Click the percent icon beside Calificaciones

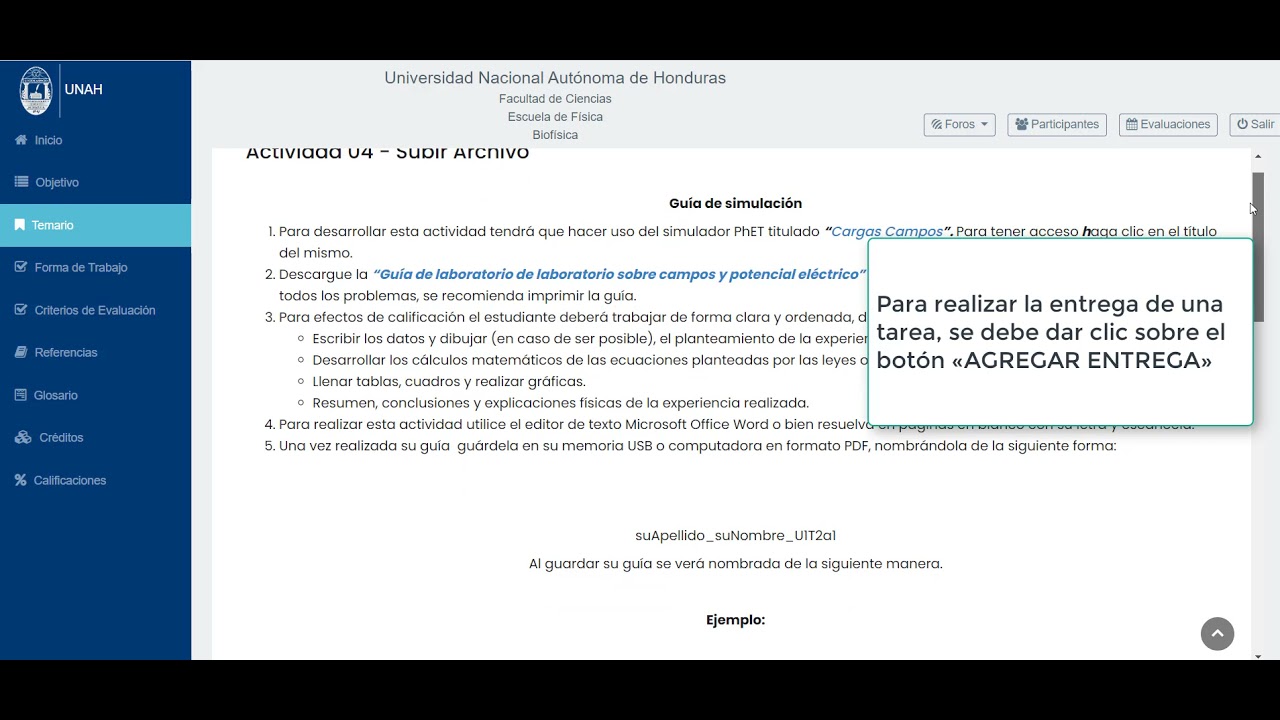coord(21,480)
